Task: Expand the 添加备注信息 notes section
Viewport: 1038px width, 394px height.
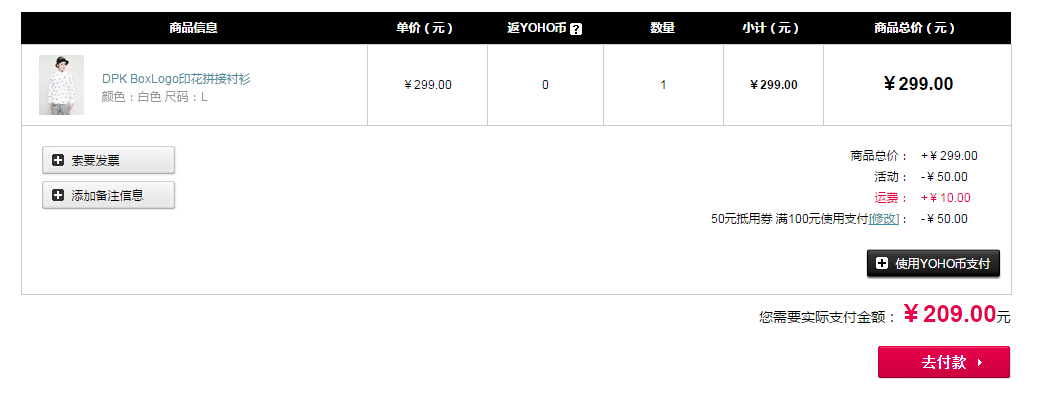Action: 109,195
